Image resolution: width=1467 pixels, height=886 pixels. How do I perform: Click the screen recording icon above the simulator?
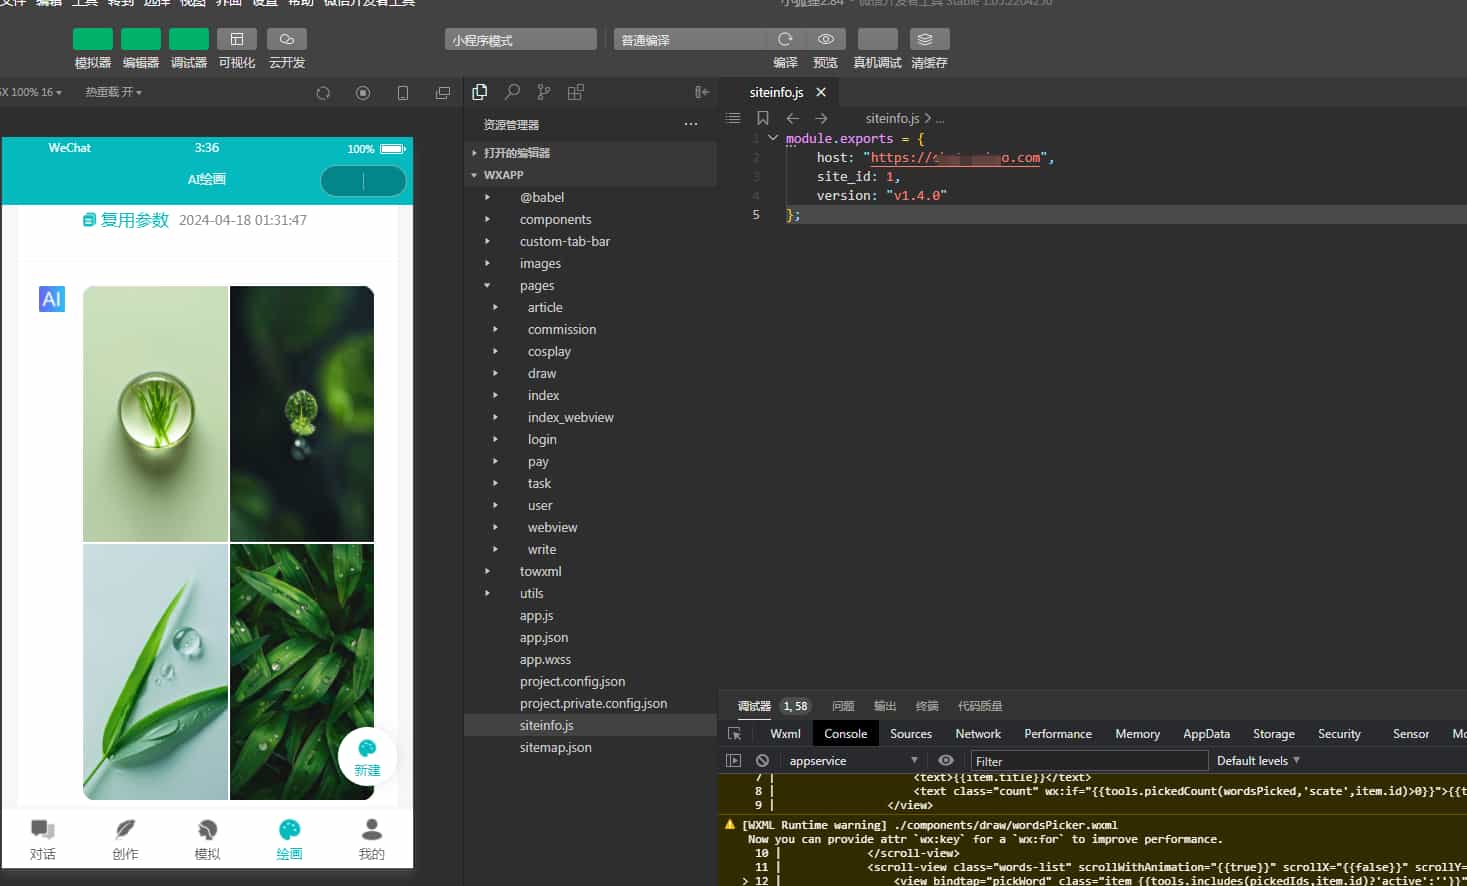click(x=363, y=91)
